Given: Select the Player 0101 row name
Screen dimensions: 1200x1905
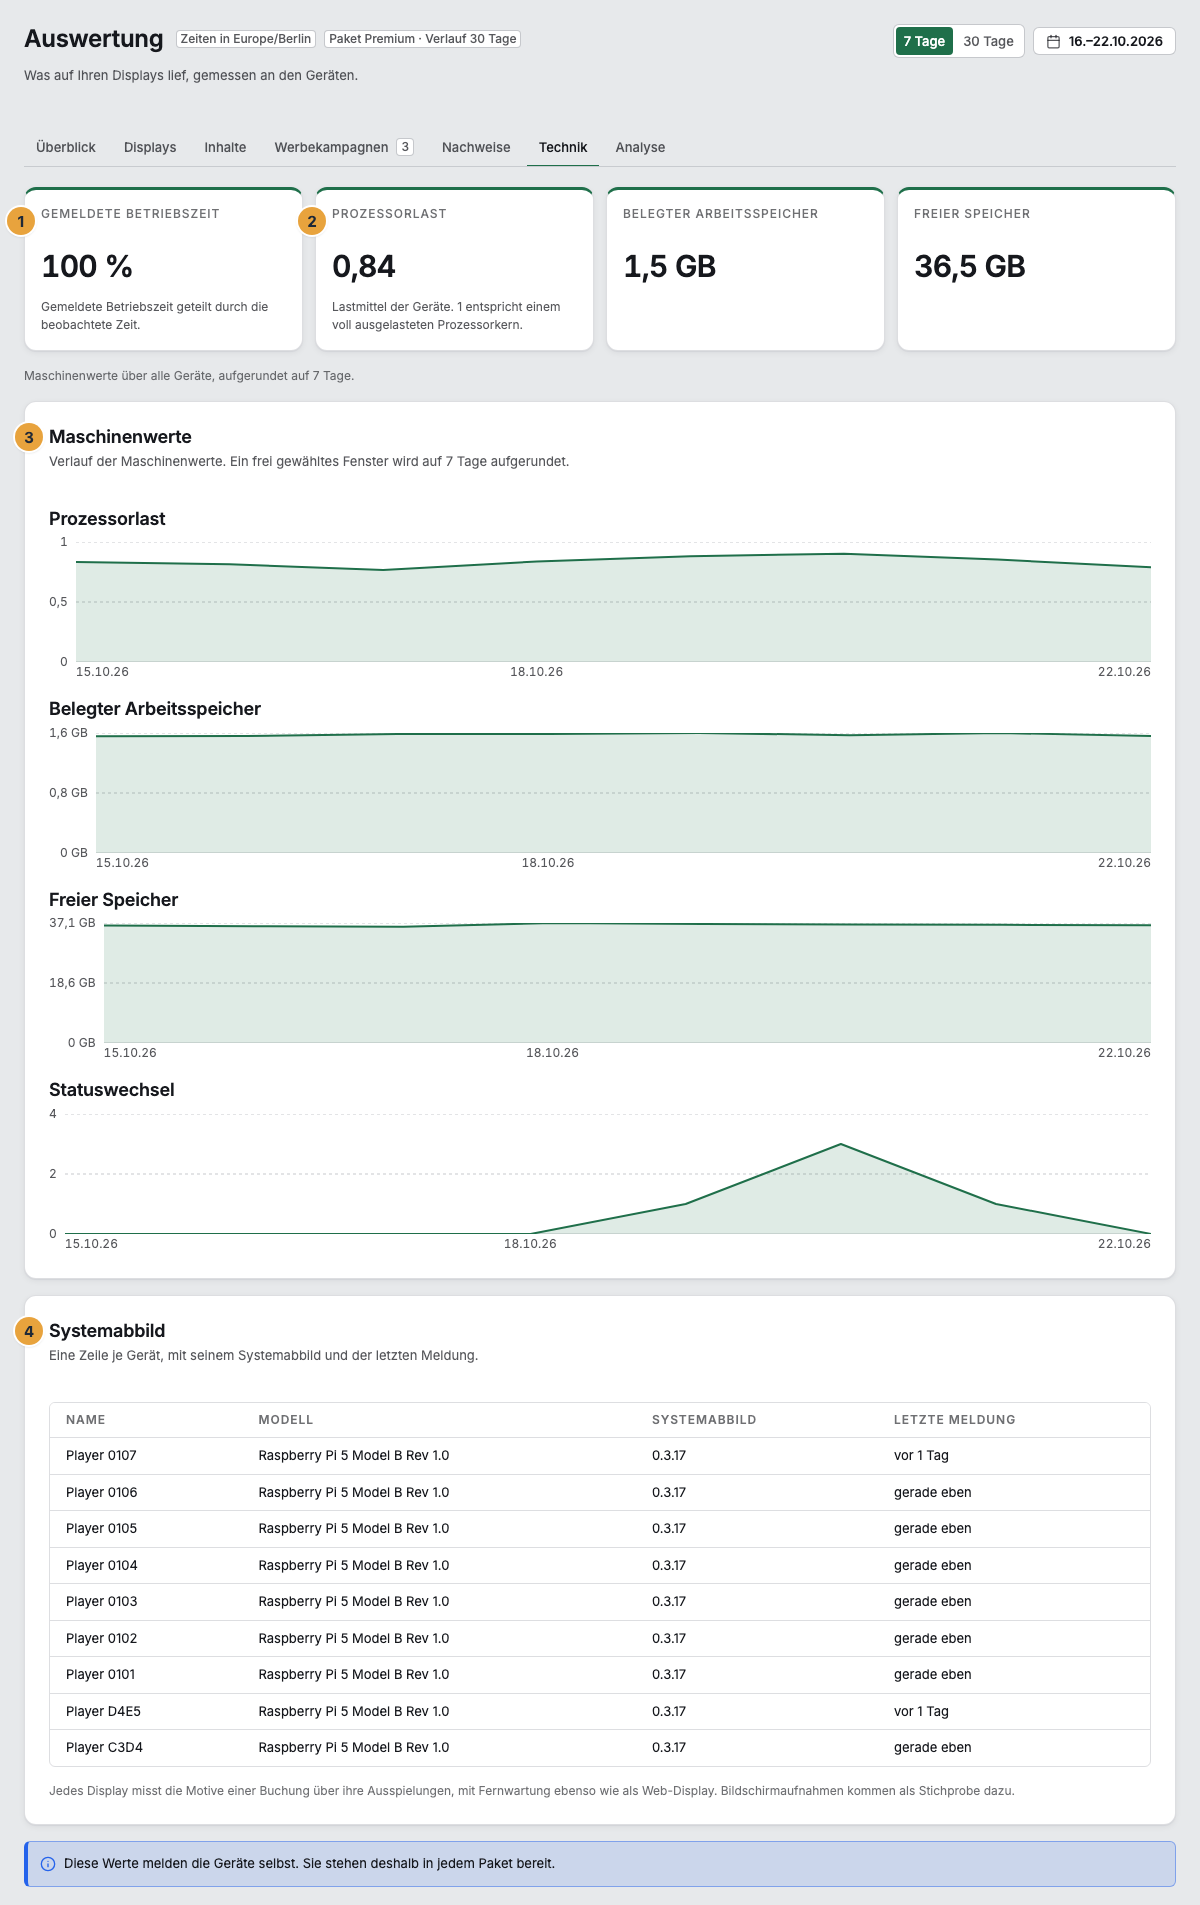Looking at the screenshot, I should (x=101, y=1675).
